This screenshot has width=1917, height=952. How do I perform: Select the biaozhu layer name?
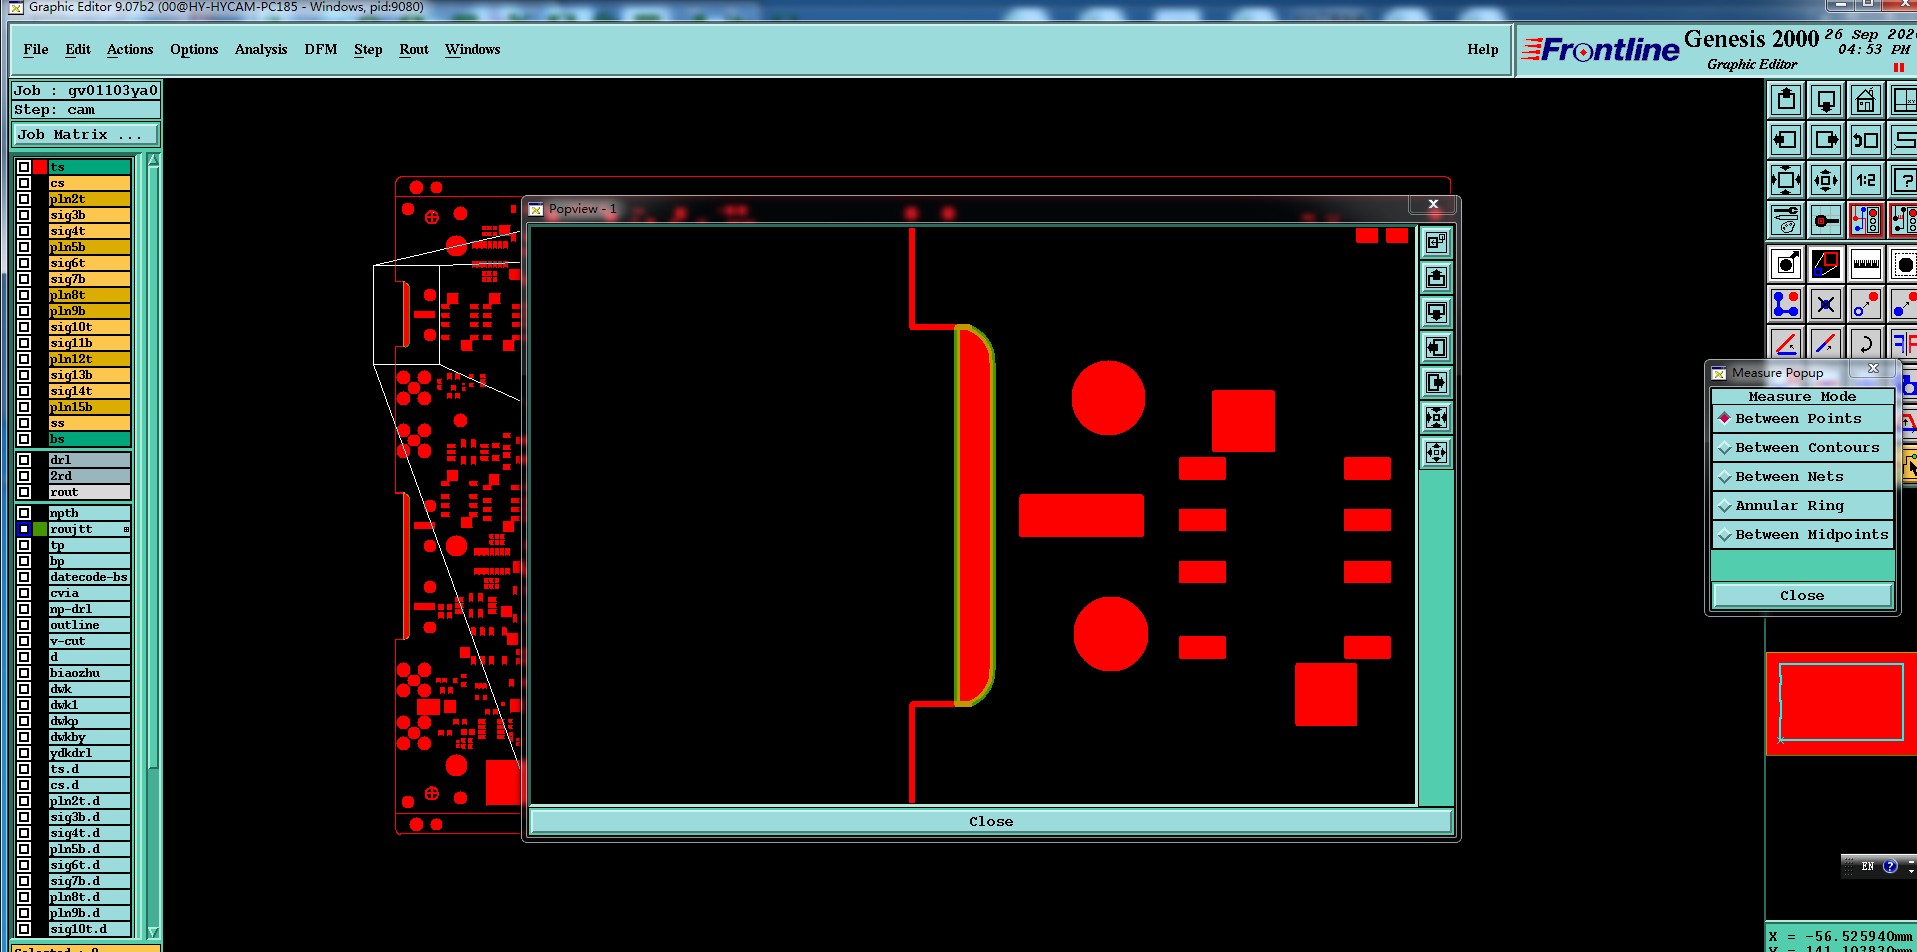[x=90, y=673]
